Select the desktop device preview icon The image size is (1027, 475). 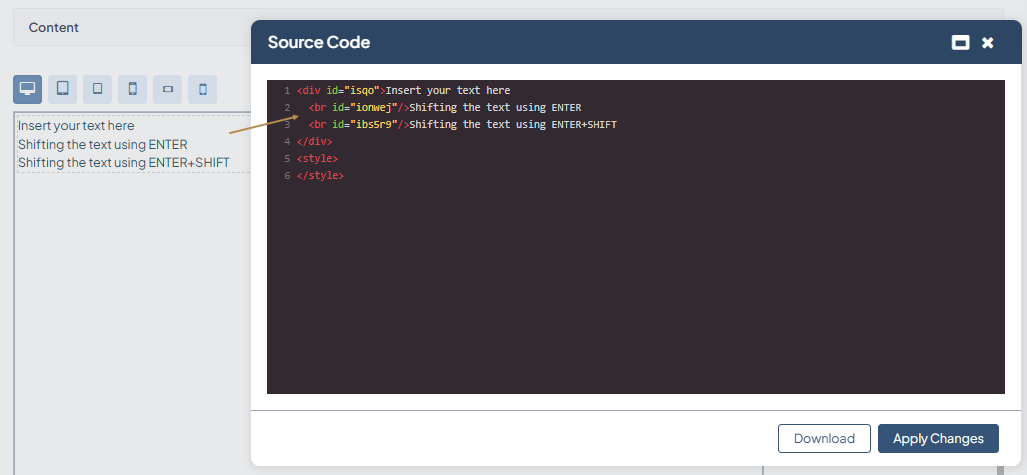pos(28,89)
